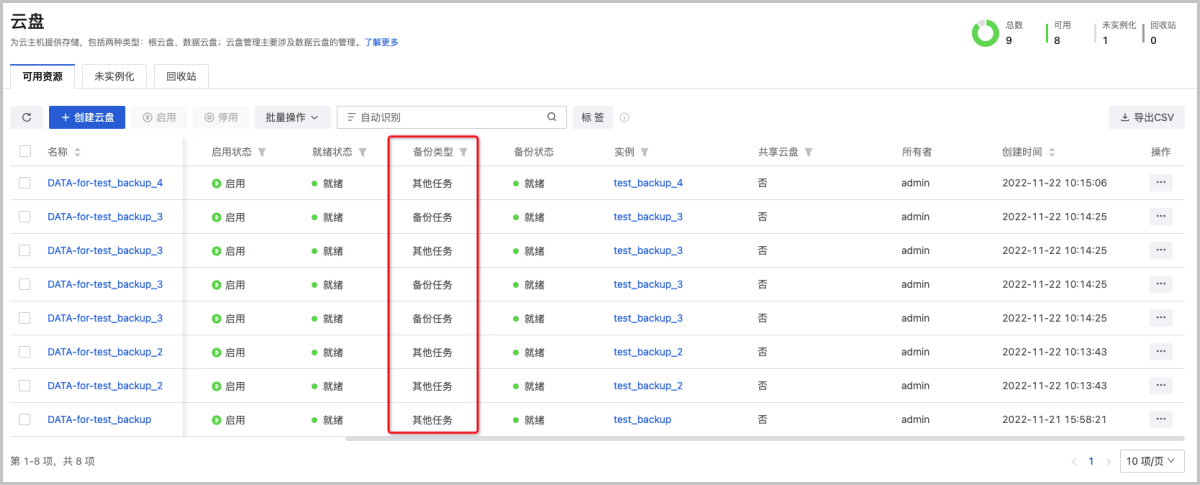
Task: Switch to the 未实例化 tab
Action: click(x=114, y=76)
